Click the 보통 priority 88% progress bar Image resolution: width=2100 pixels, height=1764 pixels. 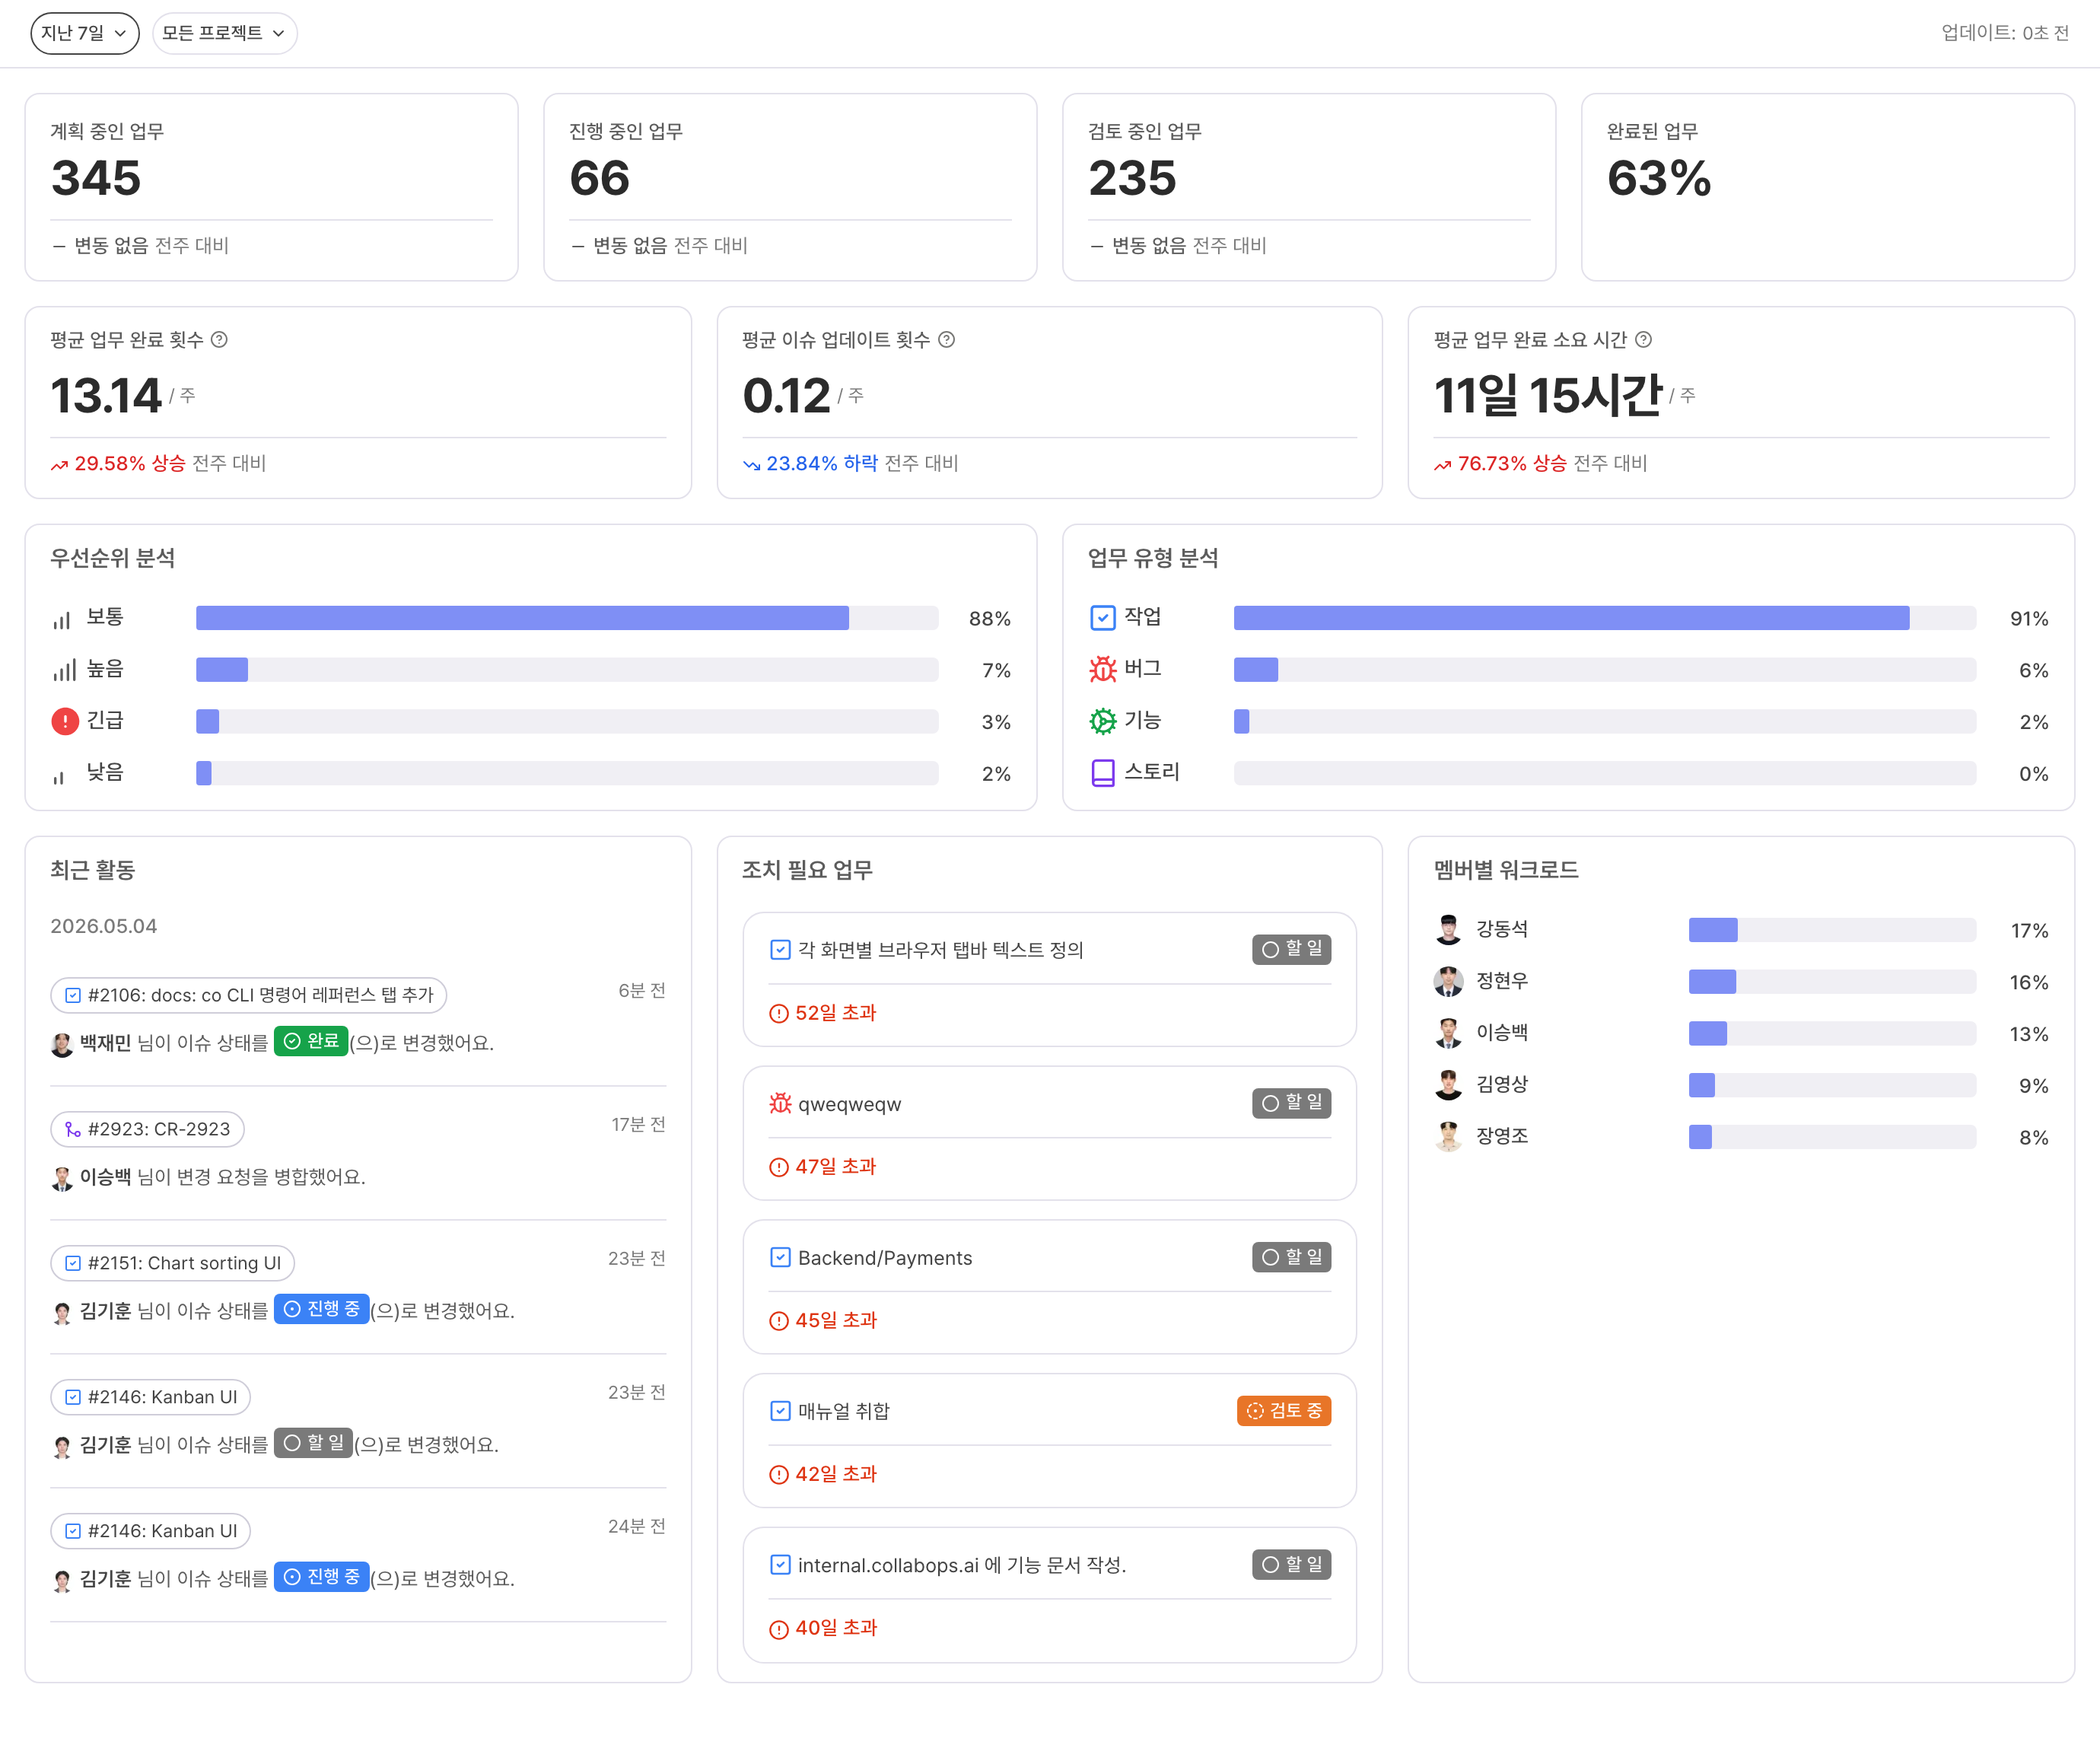click(567, 618)
